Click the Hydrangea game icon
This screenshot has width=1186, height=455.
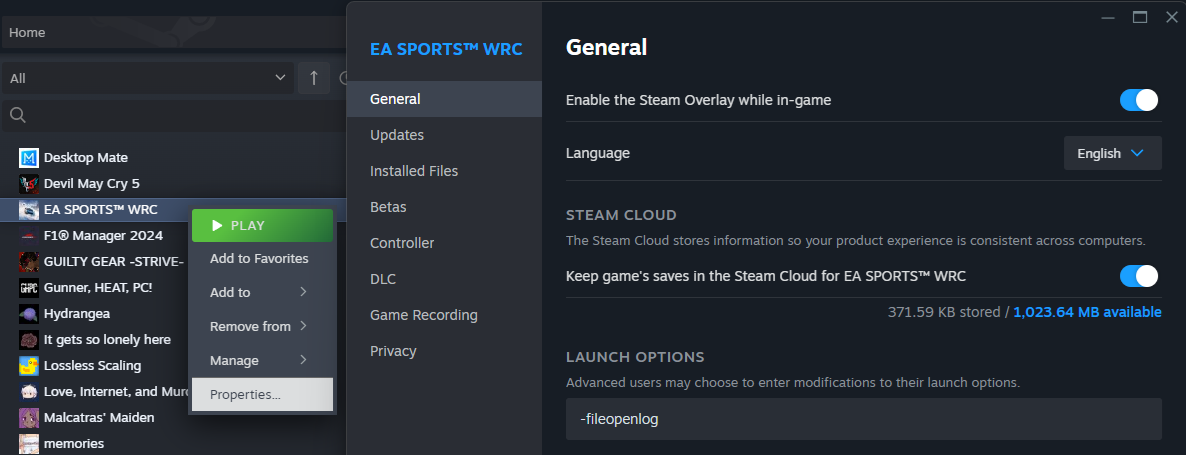pos(29,314)
